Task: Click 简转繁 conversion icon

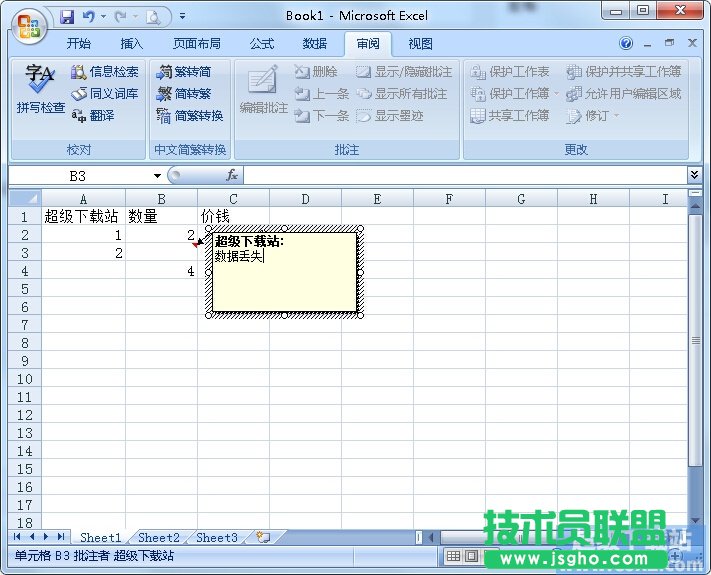Action: pos(185,94)
